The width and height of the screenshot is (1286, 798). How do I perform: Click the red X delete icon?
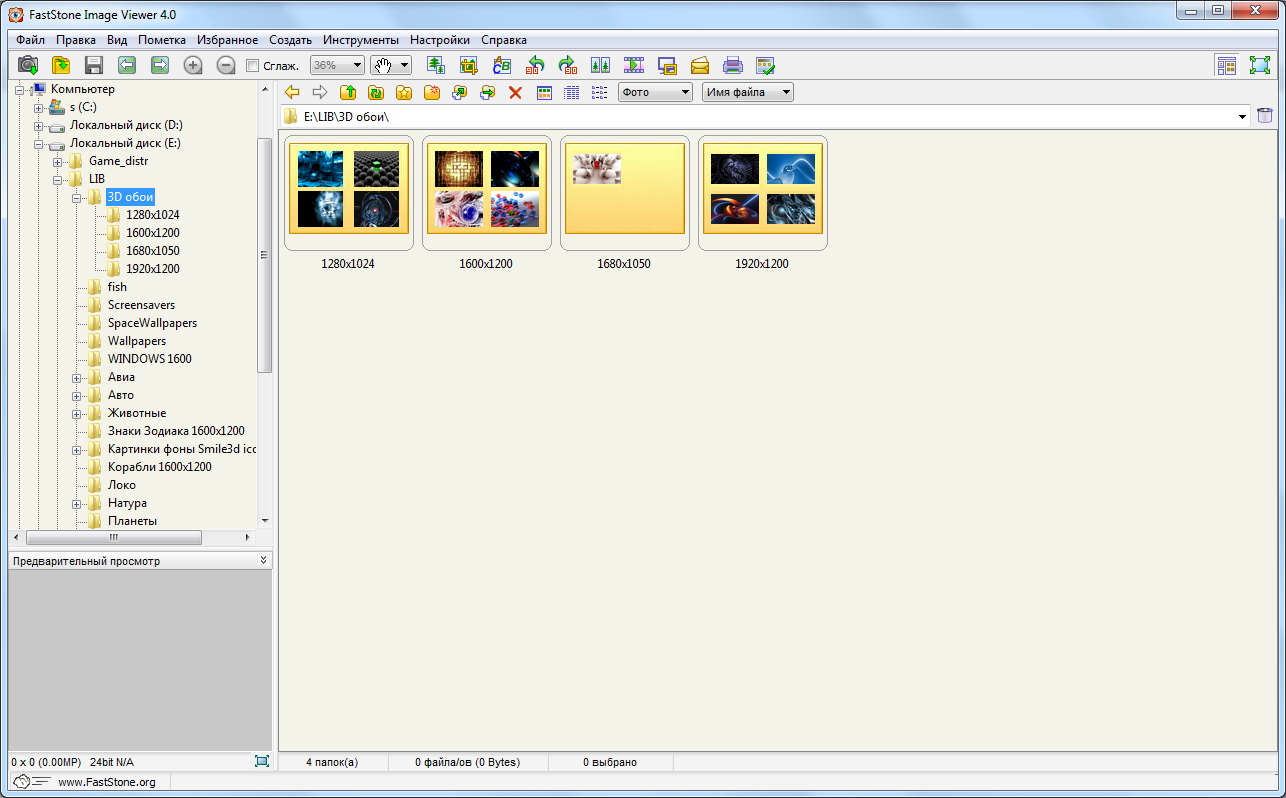pos(516,92)
